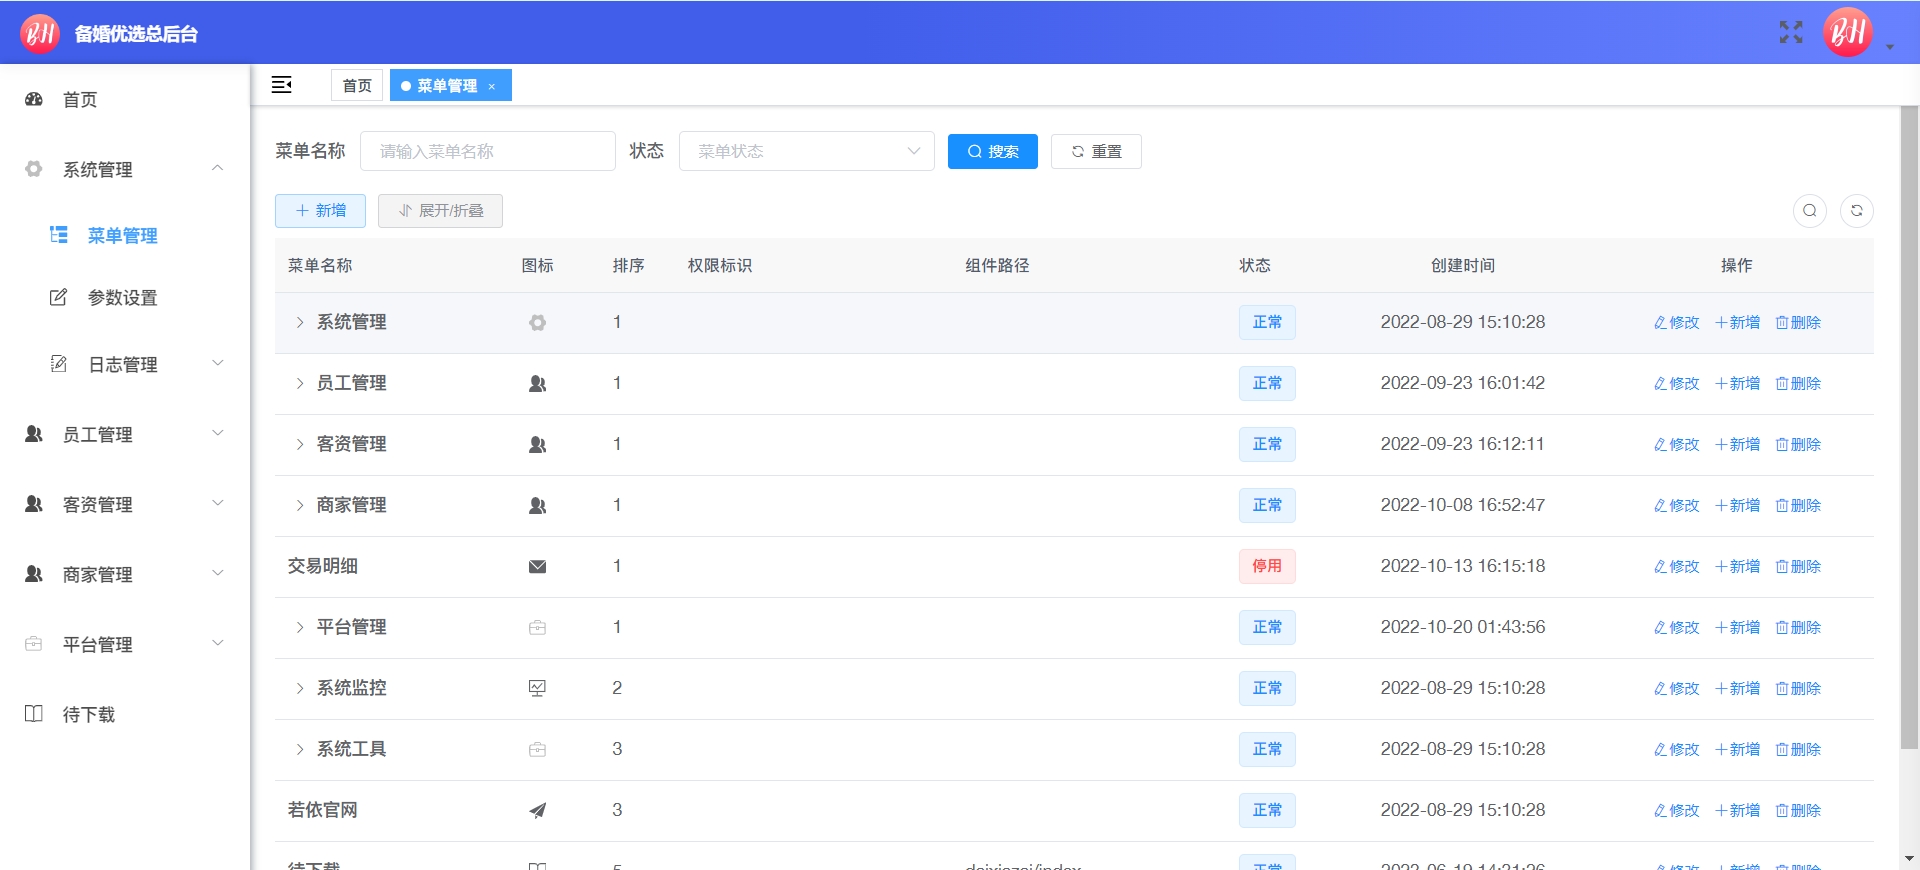Click the user icon in 员工管理 row

pos(537,384)
